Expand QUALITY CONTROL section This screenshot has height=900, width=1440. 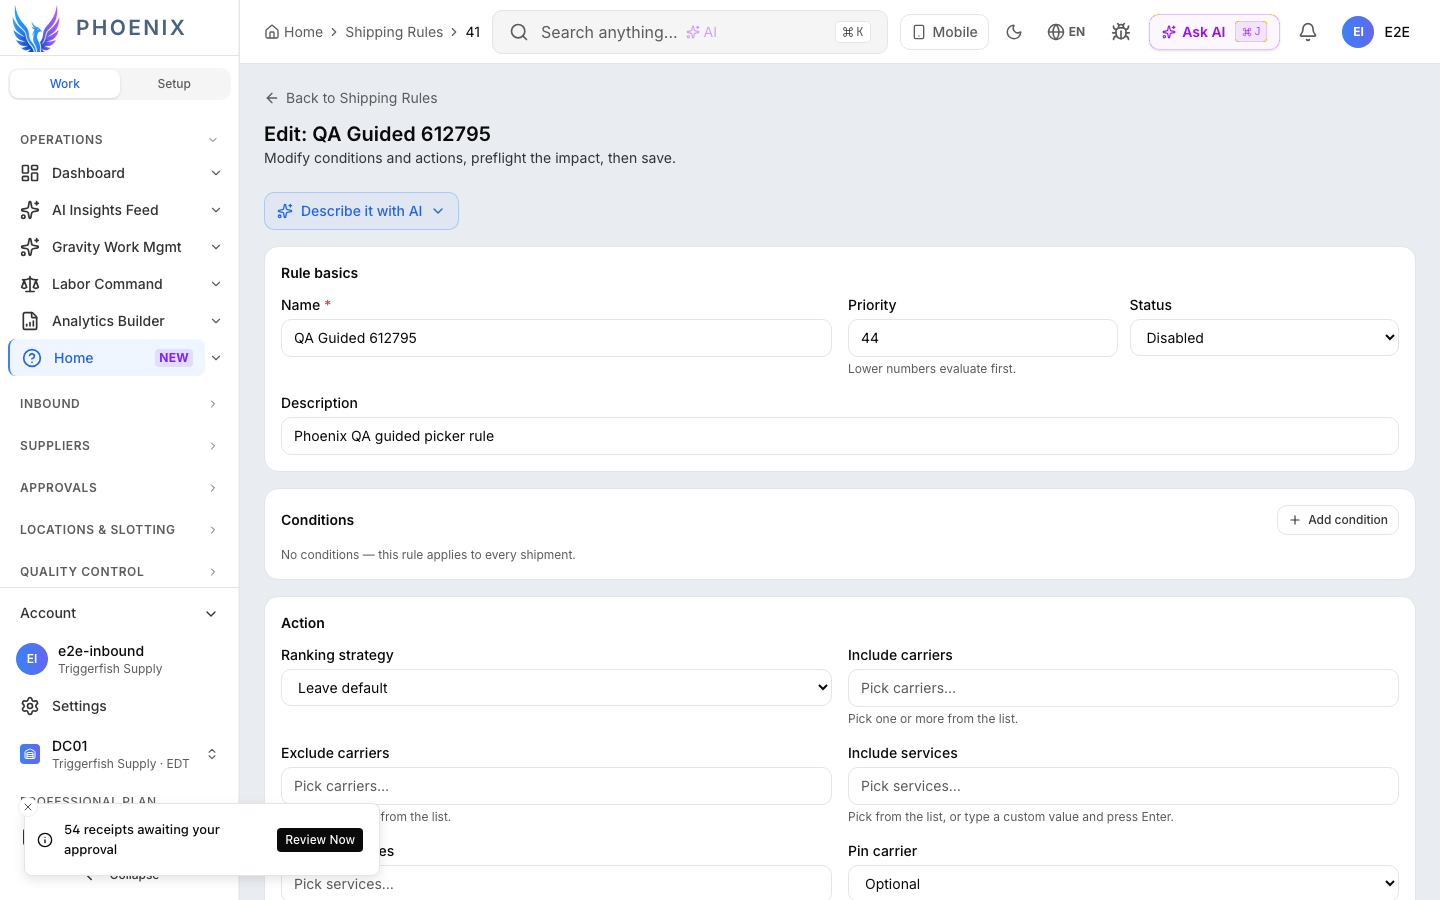coord(119,572)
